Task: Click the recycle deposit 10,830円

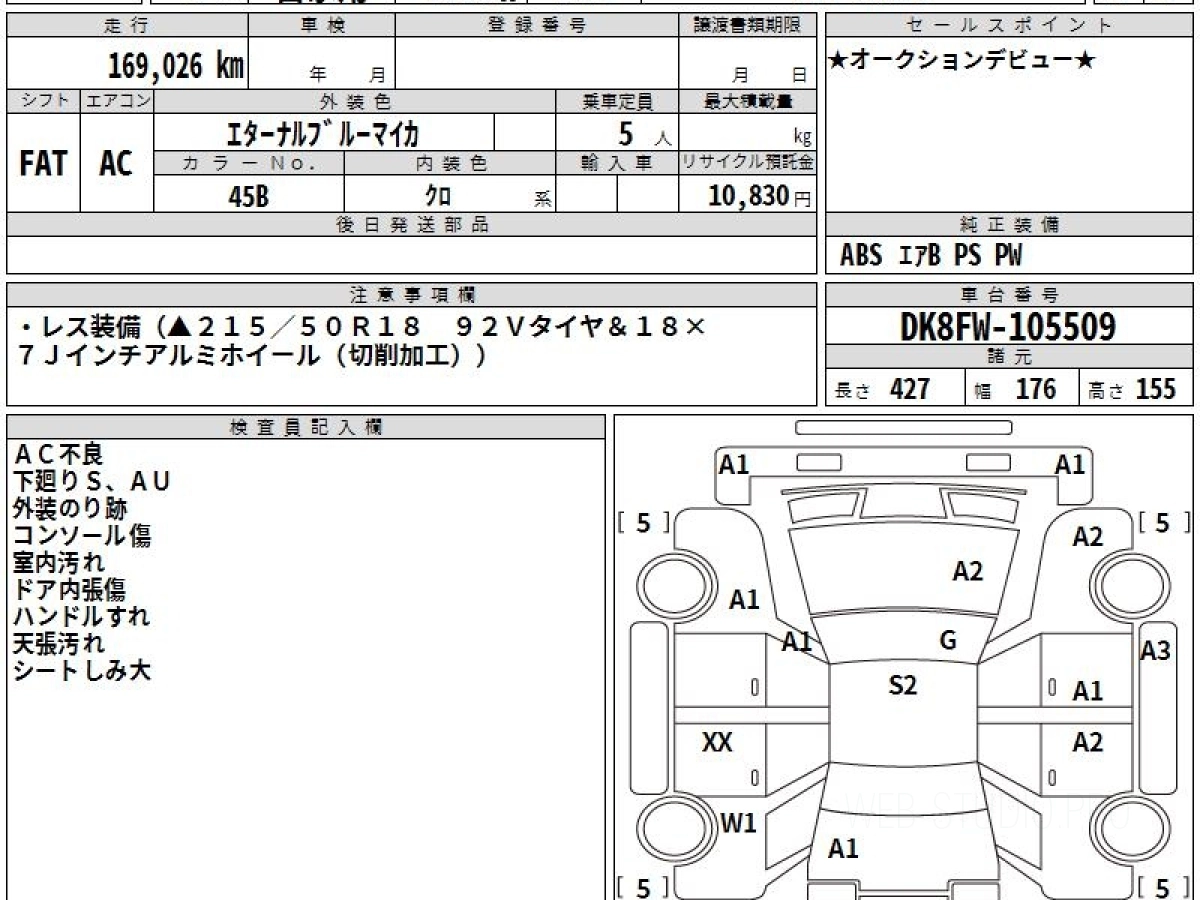Action: [760, 196]
